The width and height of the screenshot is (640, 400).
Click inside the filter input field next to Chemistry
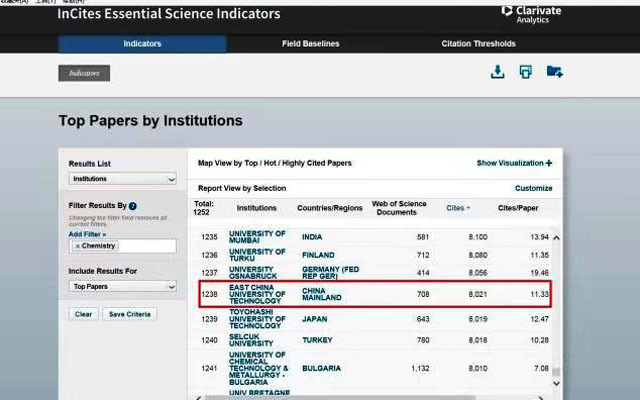pos(147,246)
